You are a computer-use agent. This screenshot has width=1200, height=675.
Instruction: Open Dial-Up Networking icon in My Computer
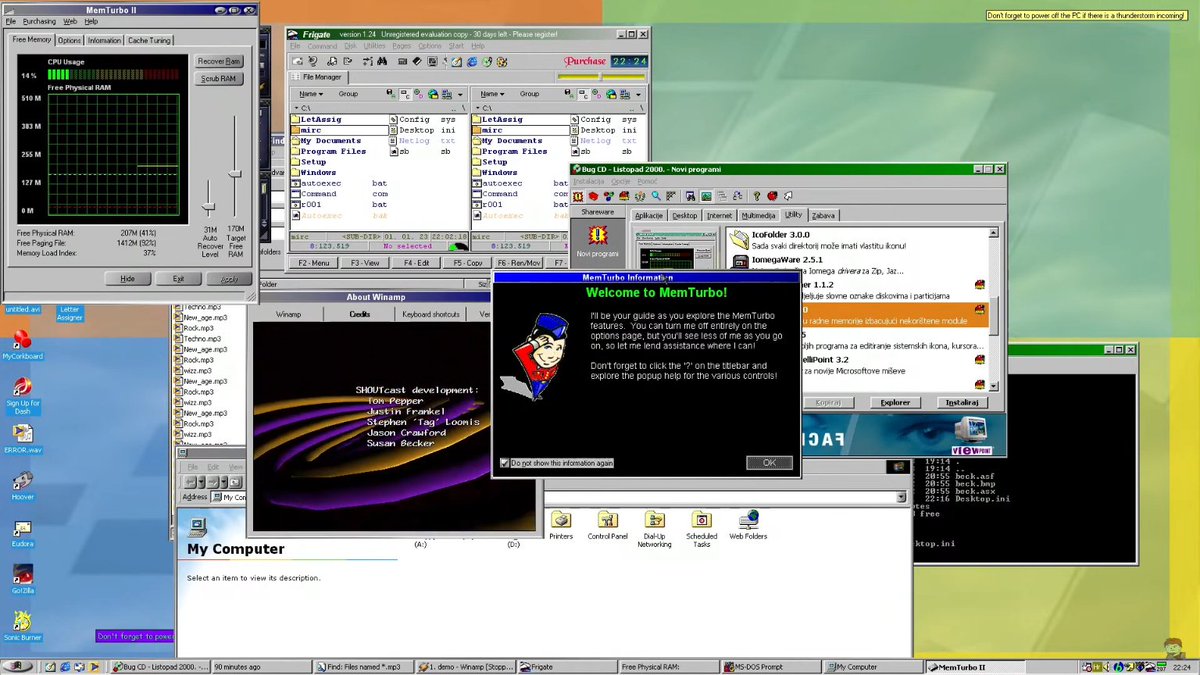(654, 520)
